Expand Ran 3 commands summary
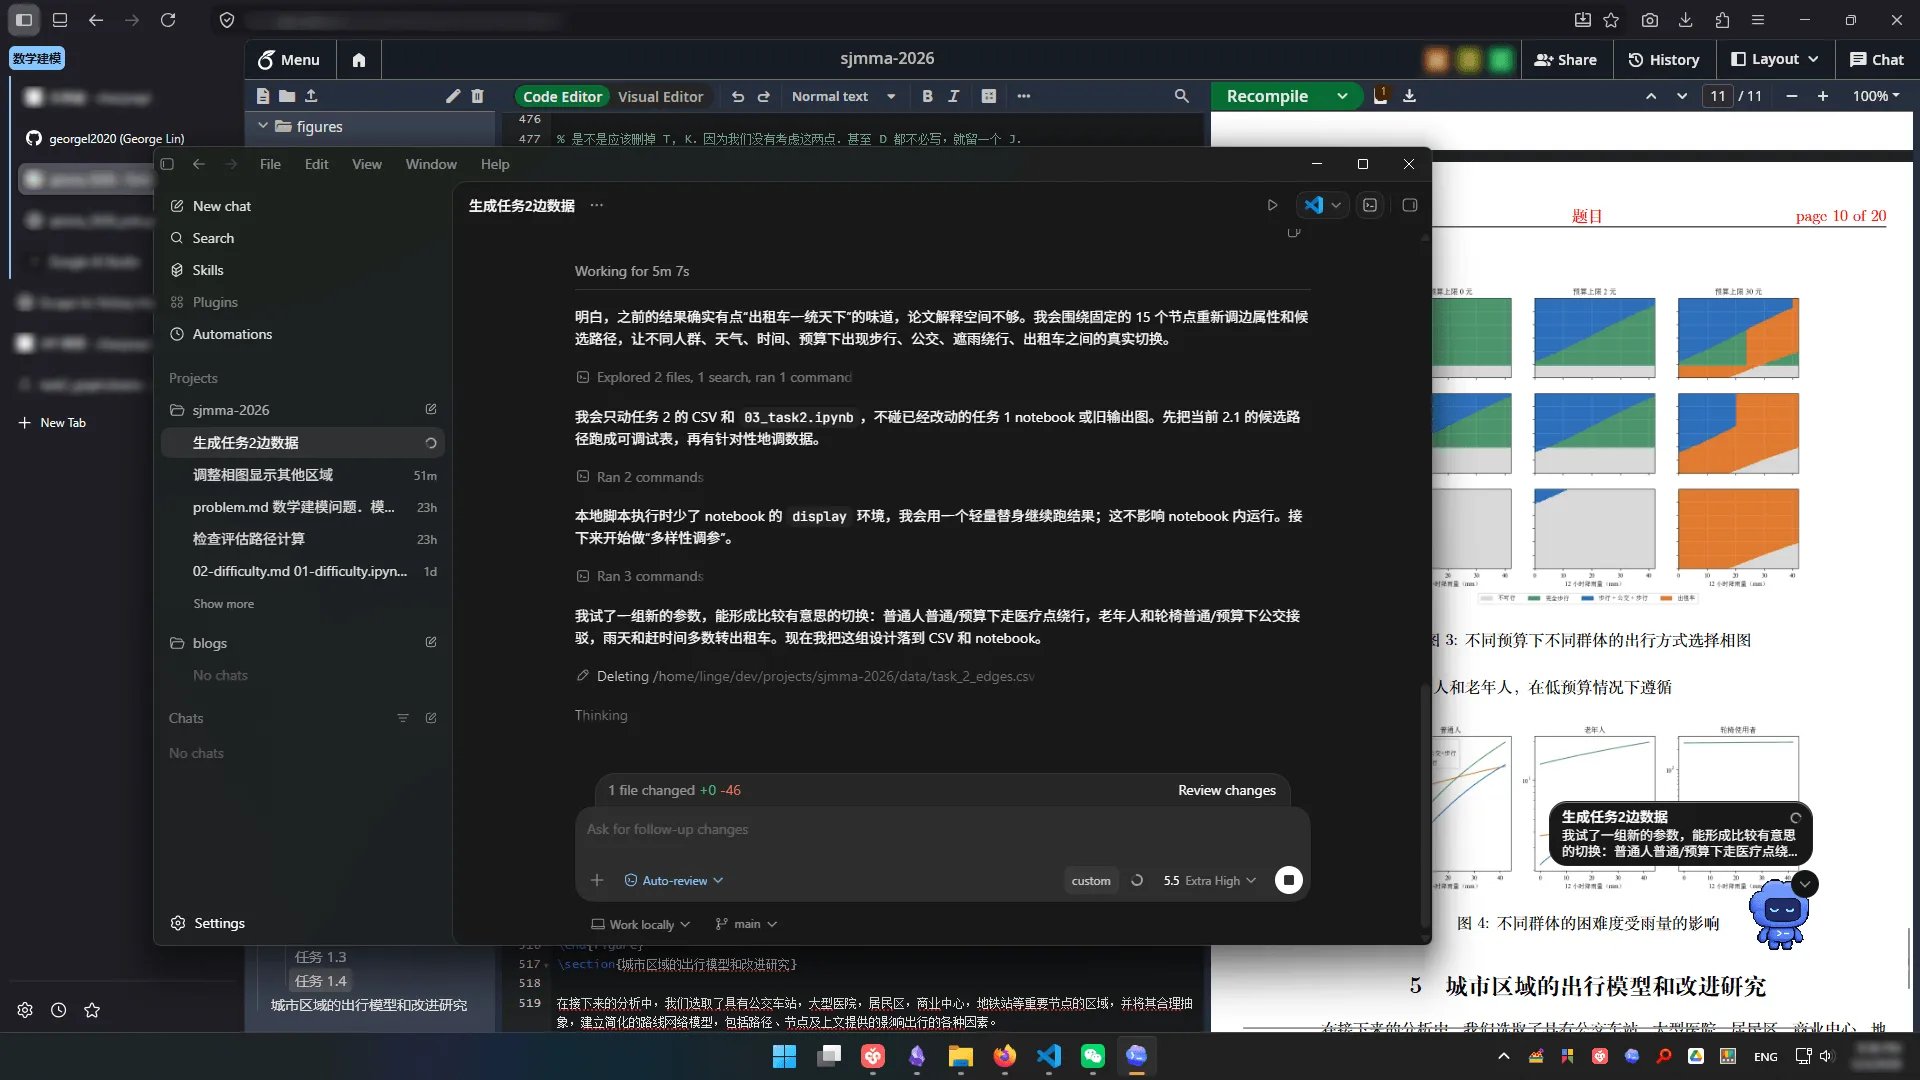The height and width of the screenshot is (1080, 1920). tap(640, 576)
